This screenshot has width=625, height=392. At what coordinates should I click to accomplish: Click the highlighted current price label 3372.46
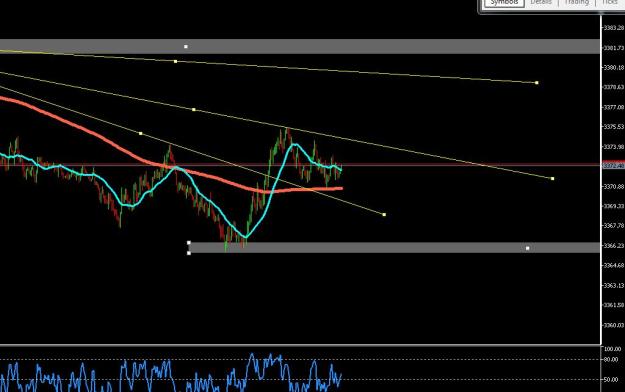[613, 165]
